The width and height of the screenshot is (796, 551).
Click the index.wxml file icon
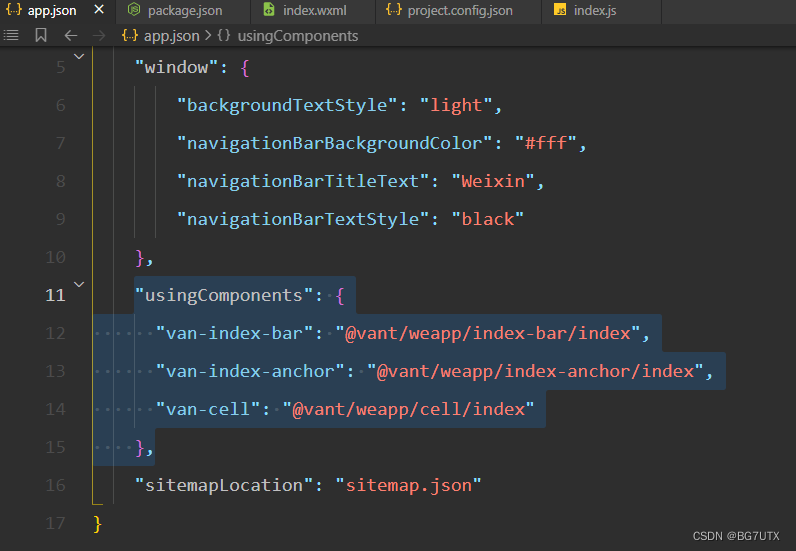269,10
